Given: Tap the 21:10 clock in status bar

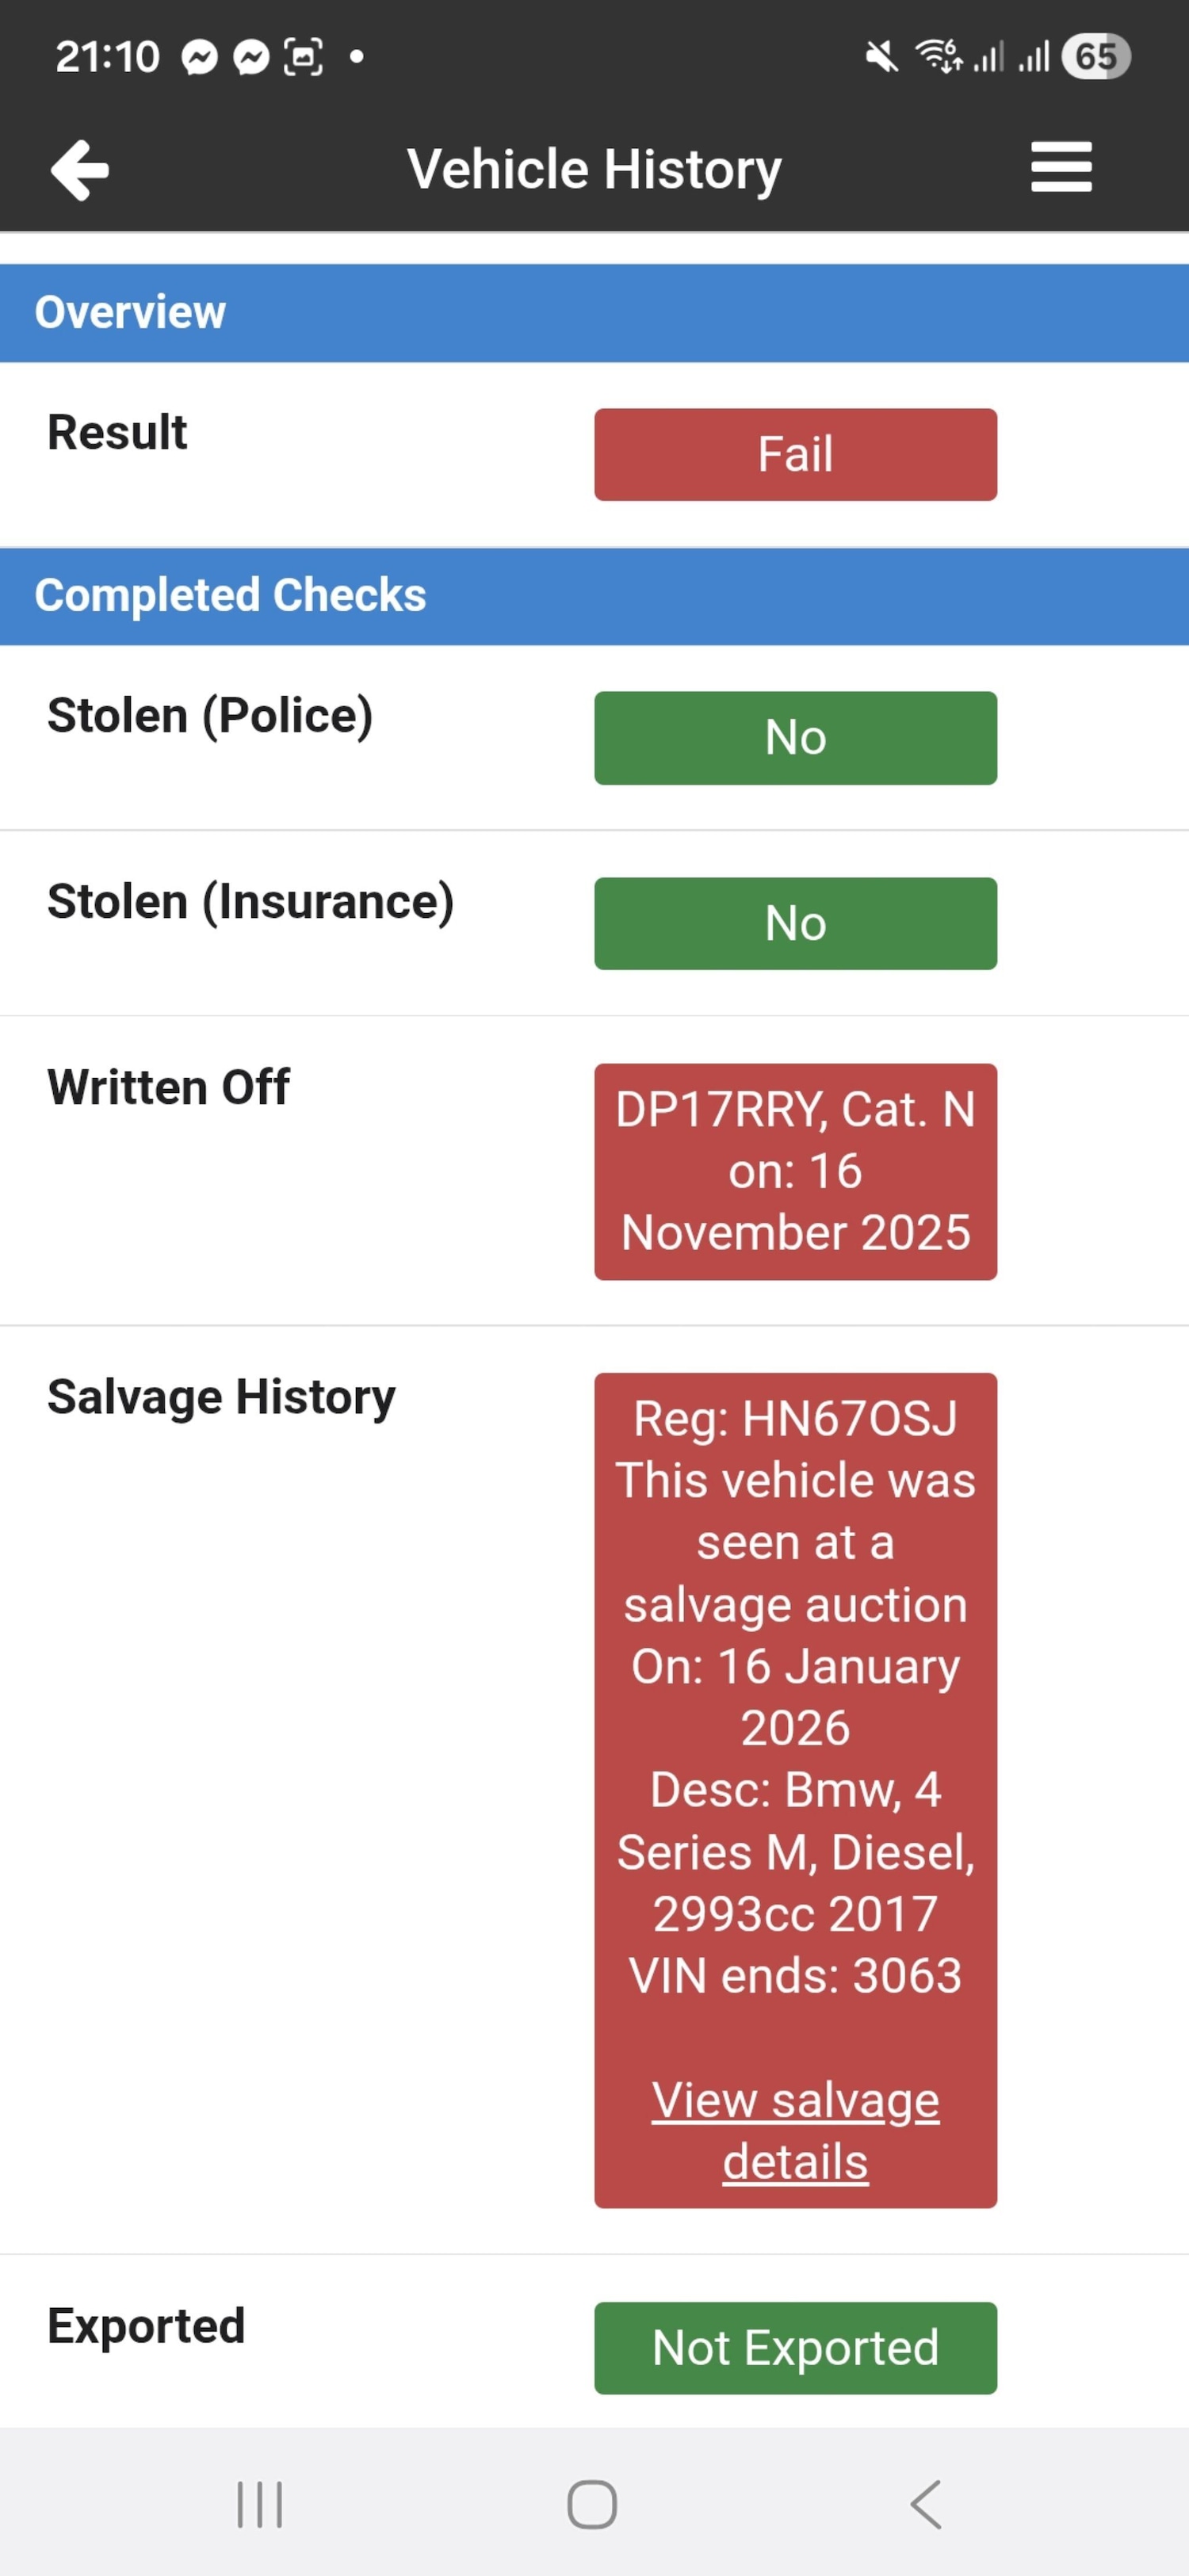Looking at the screenshot, I should [107, 58].
